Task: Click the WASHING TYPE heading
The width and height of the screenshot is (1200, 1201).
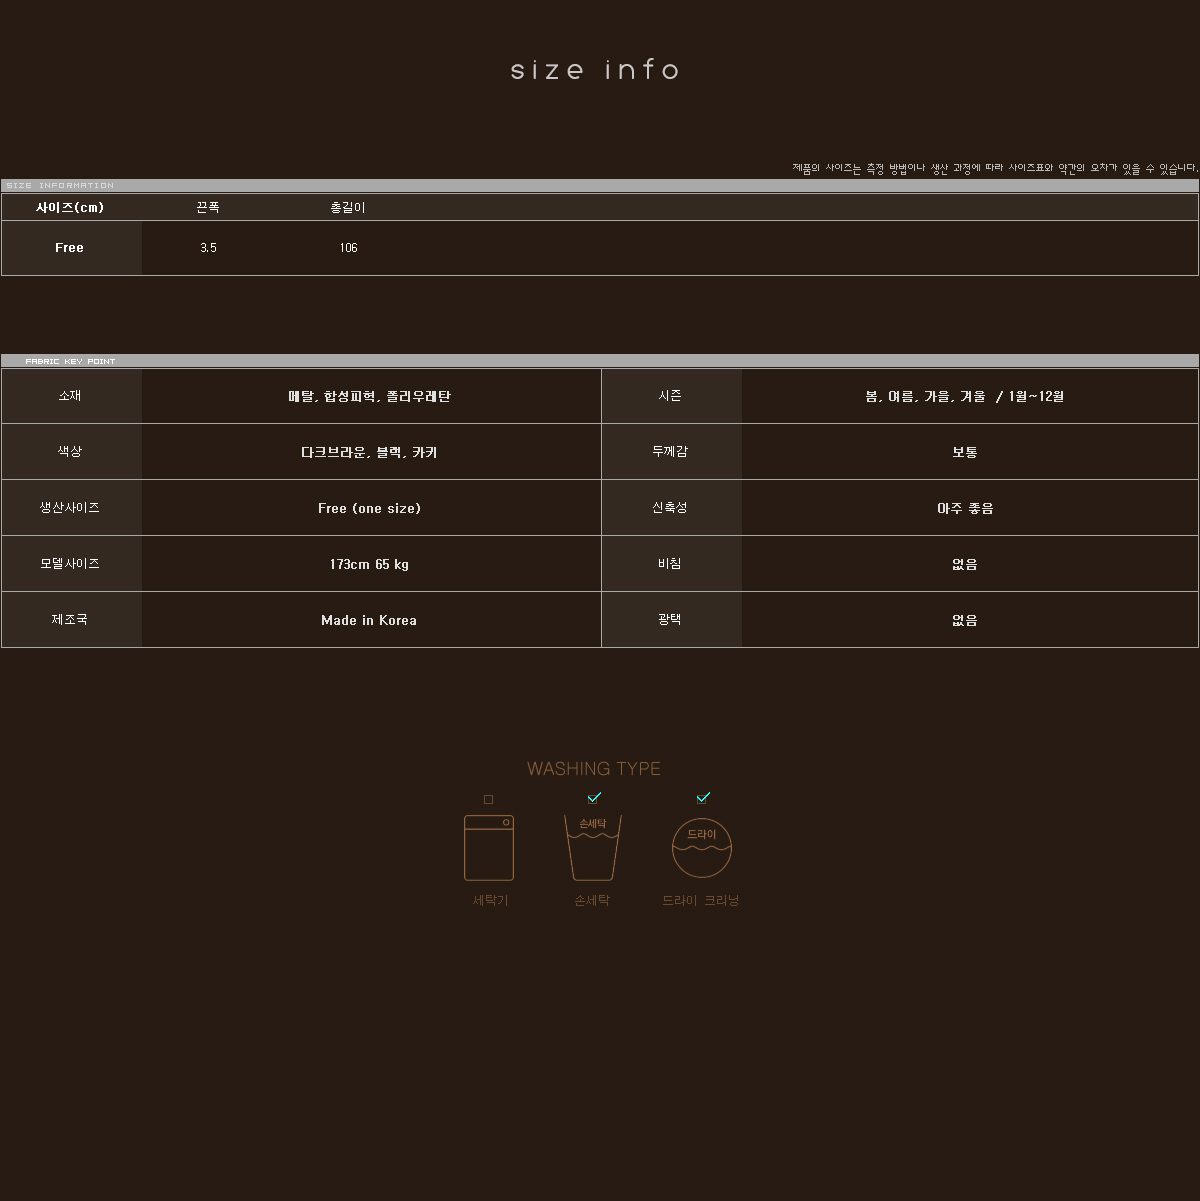Action: pos(594,769)
